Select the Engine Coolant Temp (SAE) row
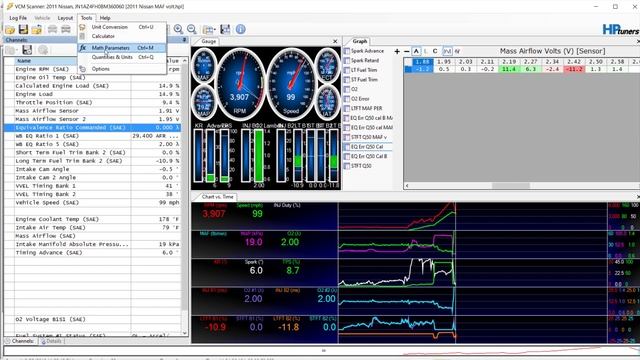Viewport: 640px width, 360px height. click(x=92, y=219)
